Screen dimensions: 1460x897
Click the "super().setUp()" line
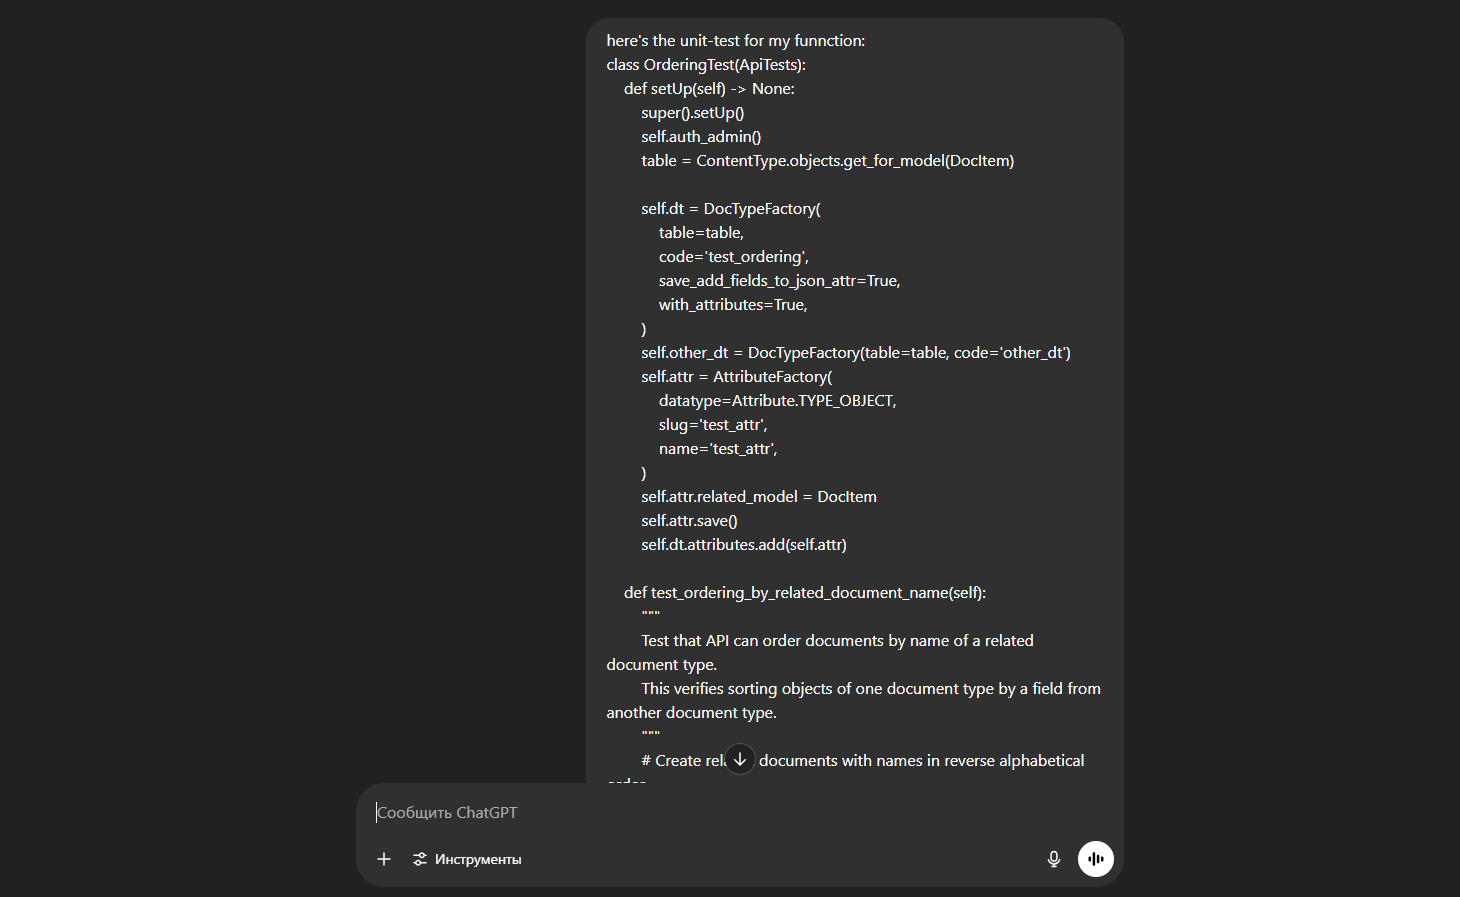[x=692, y=113]
